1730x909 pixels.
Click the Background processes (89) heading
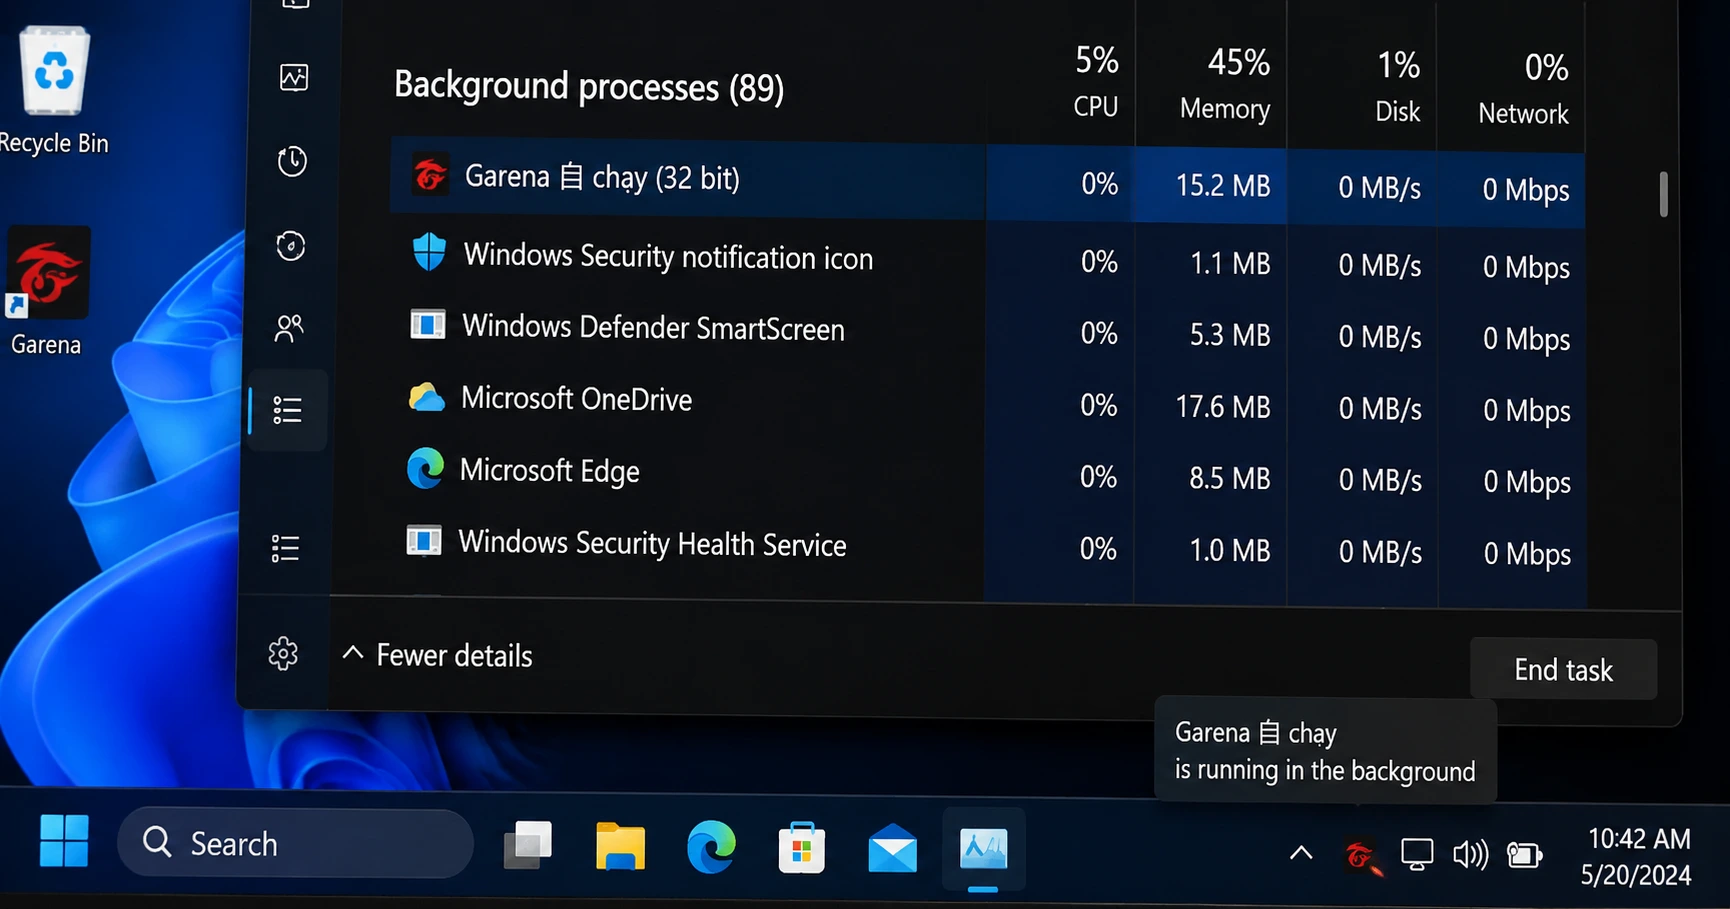point(589,87)
